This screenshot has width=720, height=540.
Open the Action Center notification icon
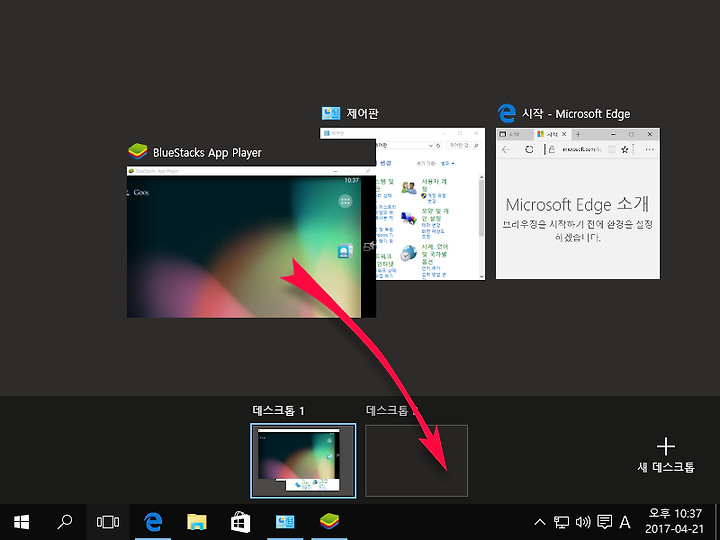(x=604, y=522)
